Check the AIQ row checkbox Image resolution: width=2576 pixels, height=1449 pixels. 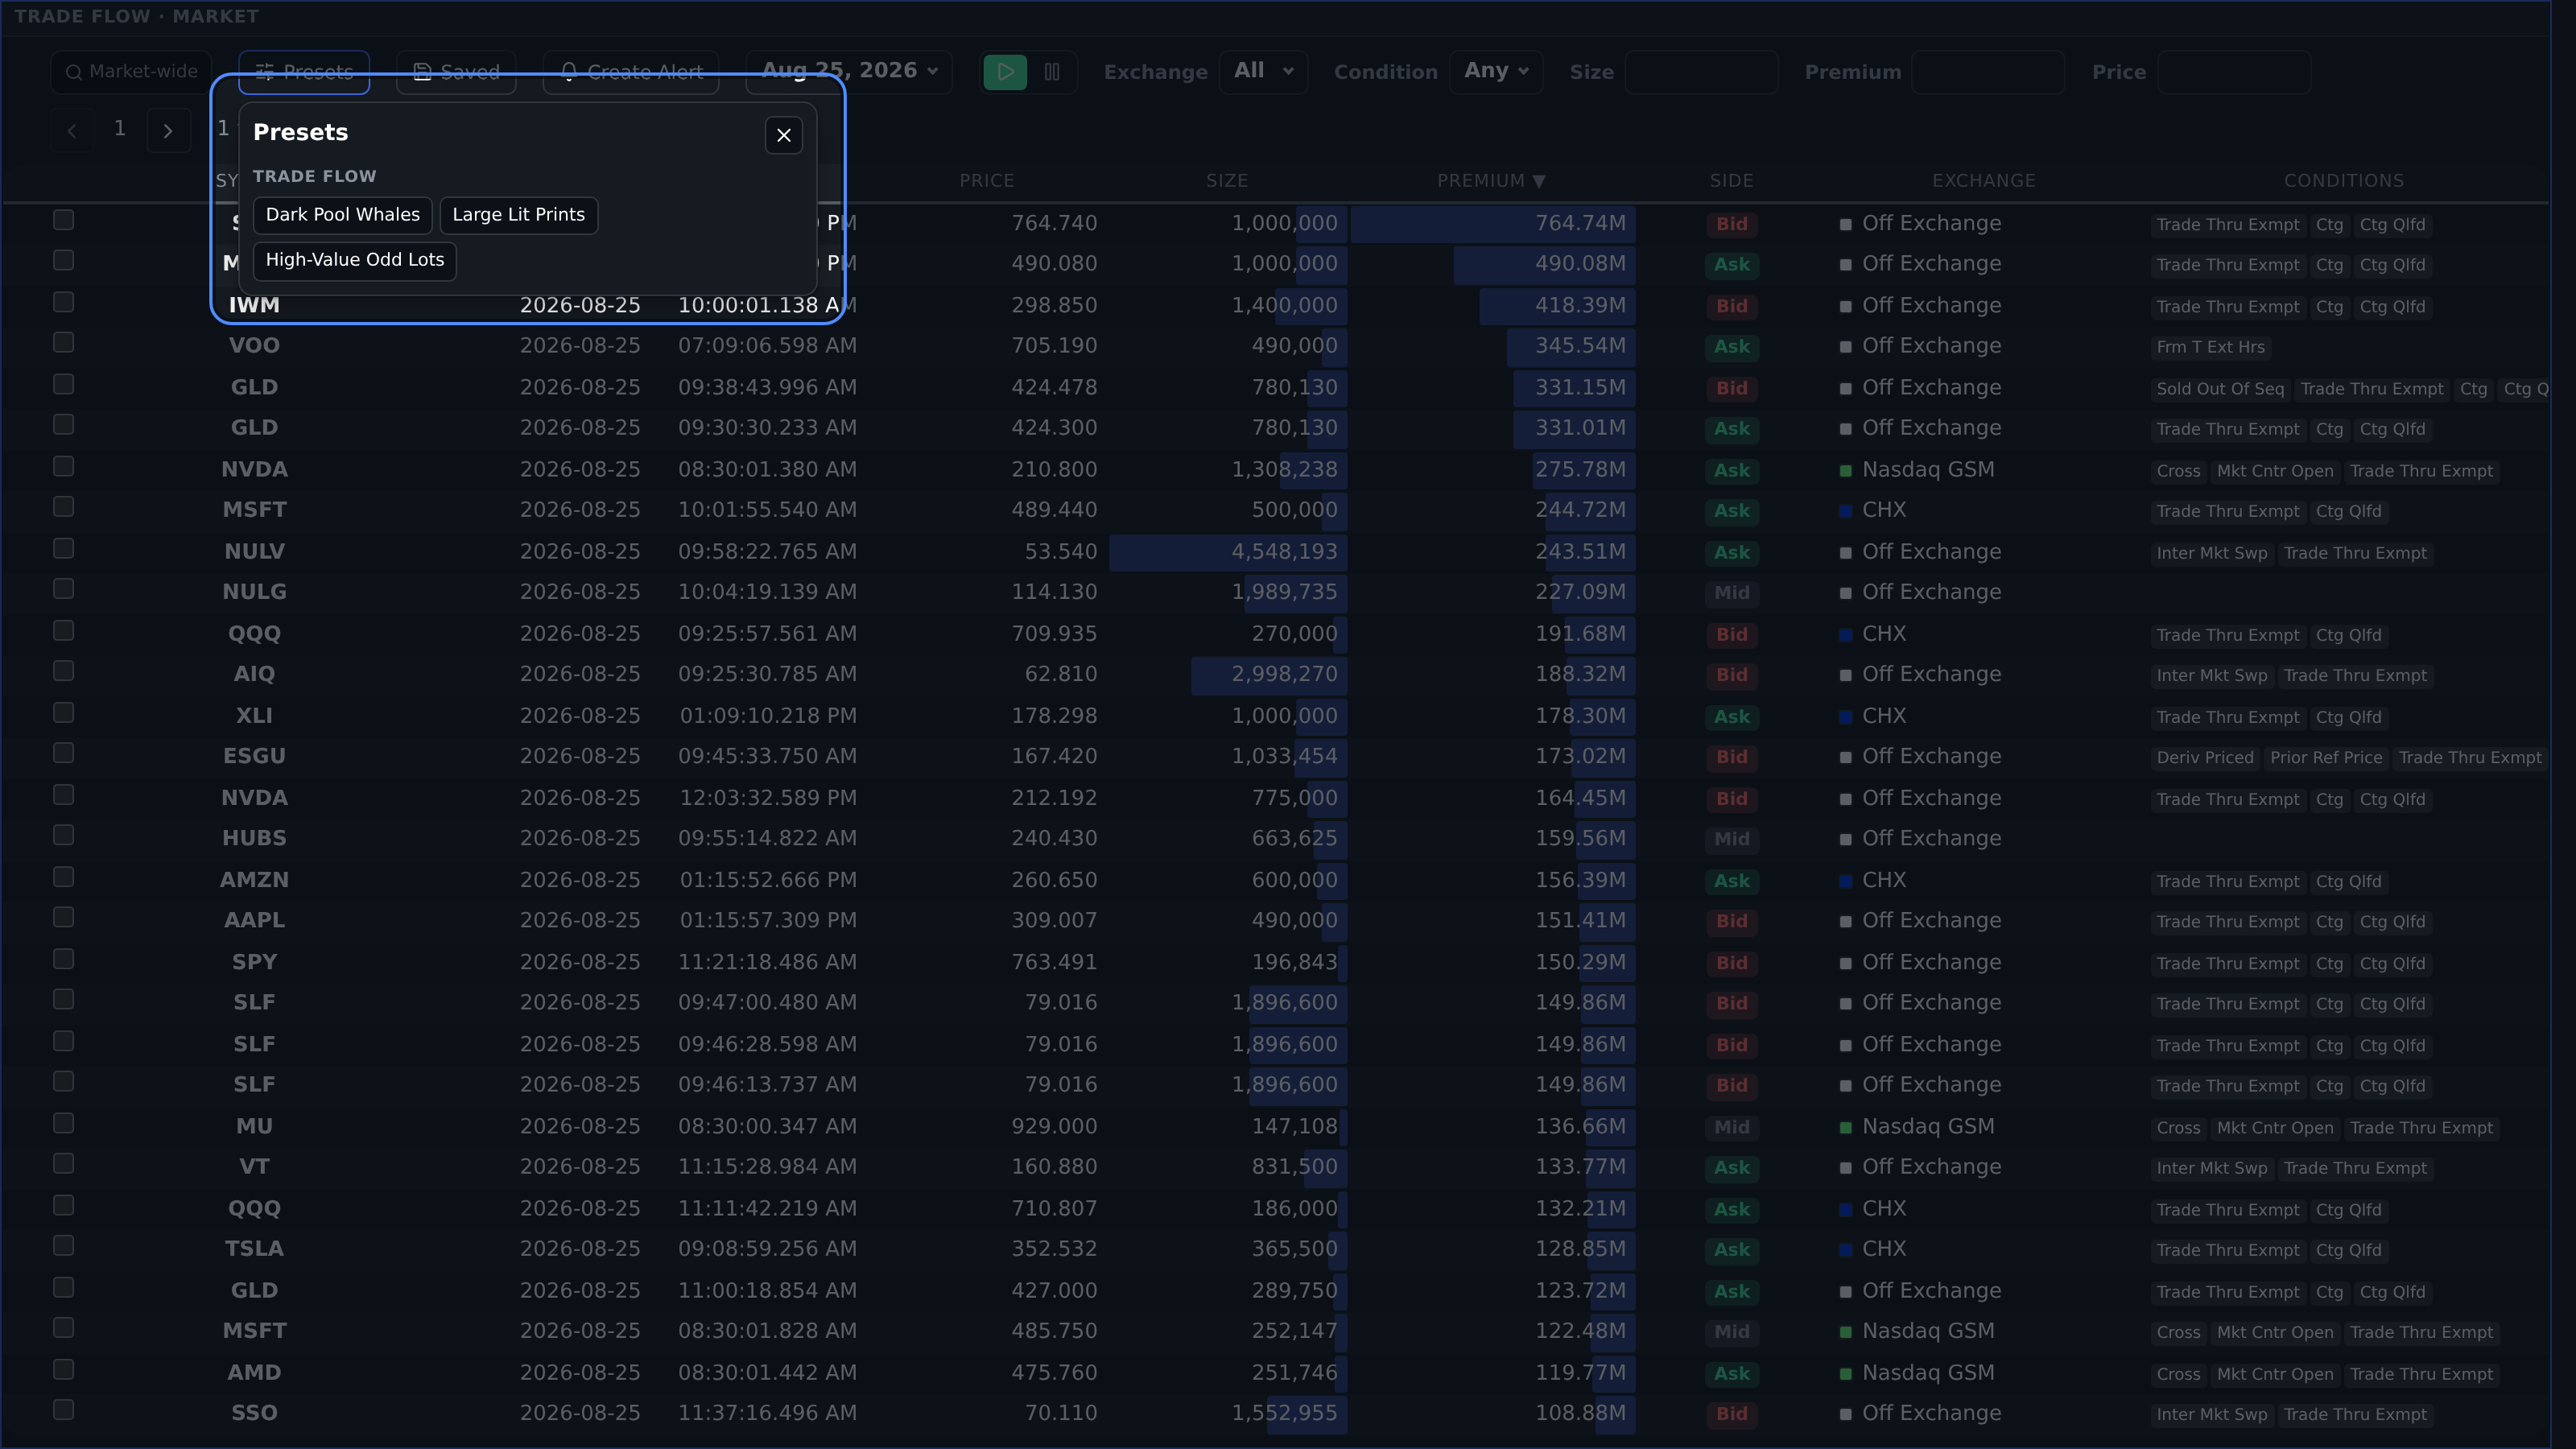63,671
